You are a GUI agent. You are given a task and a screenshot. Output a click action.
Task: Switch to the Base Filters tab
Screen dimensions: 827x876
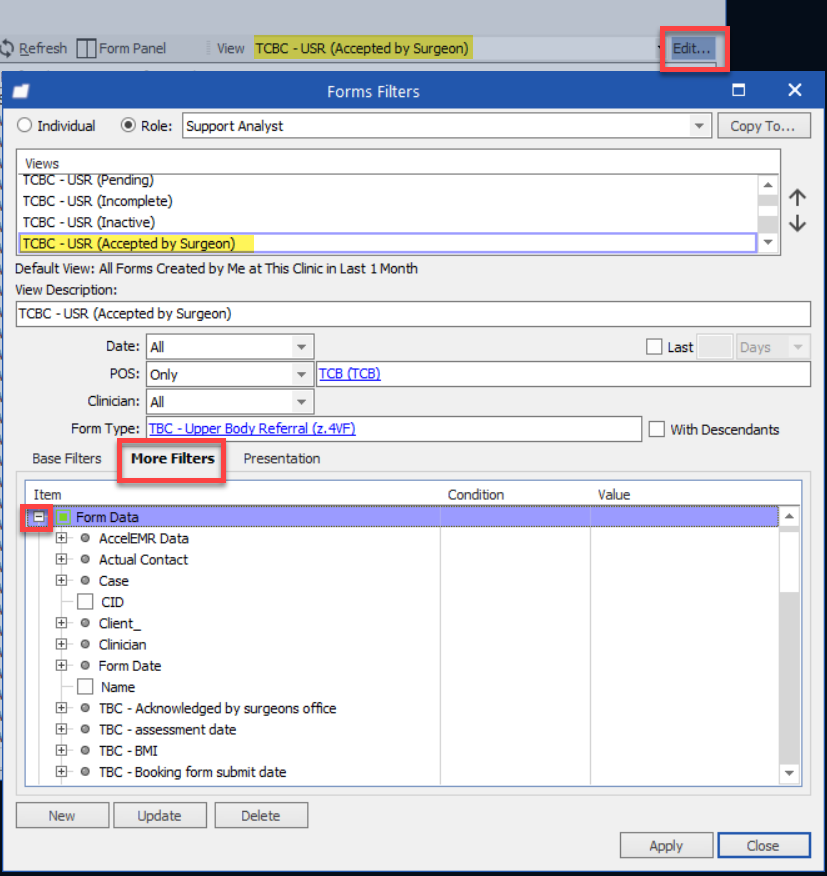(x=66, y=459)
